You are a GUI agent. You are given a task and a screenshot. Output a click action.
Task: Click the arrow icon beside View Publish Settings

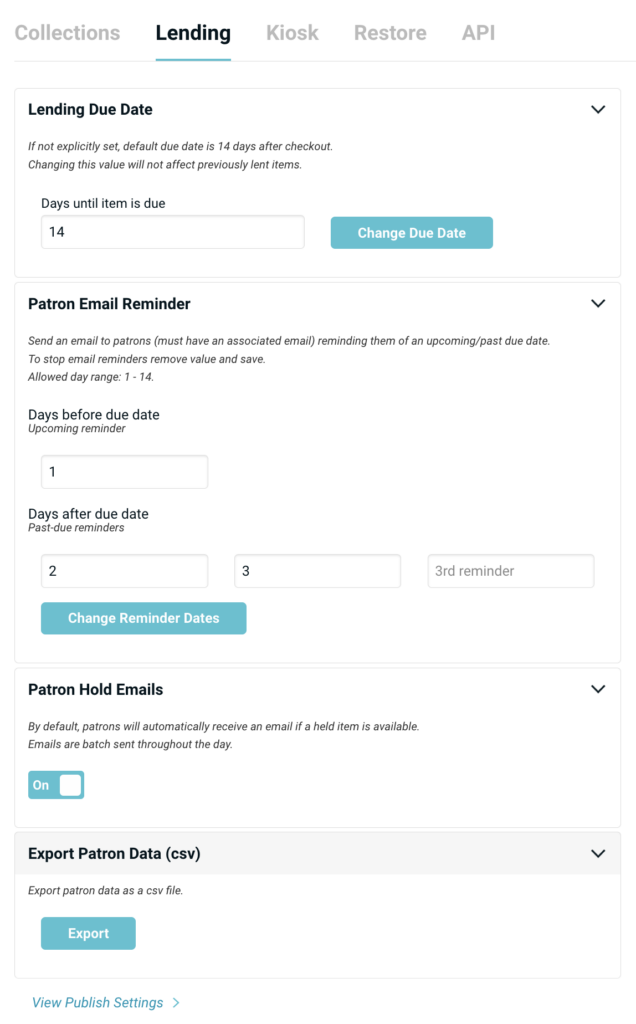pyautogui.click(x=176, y=1002)
